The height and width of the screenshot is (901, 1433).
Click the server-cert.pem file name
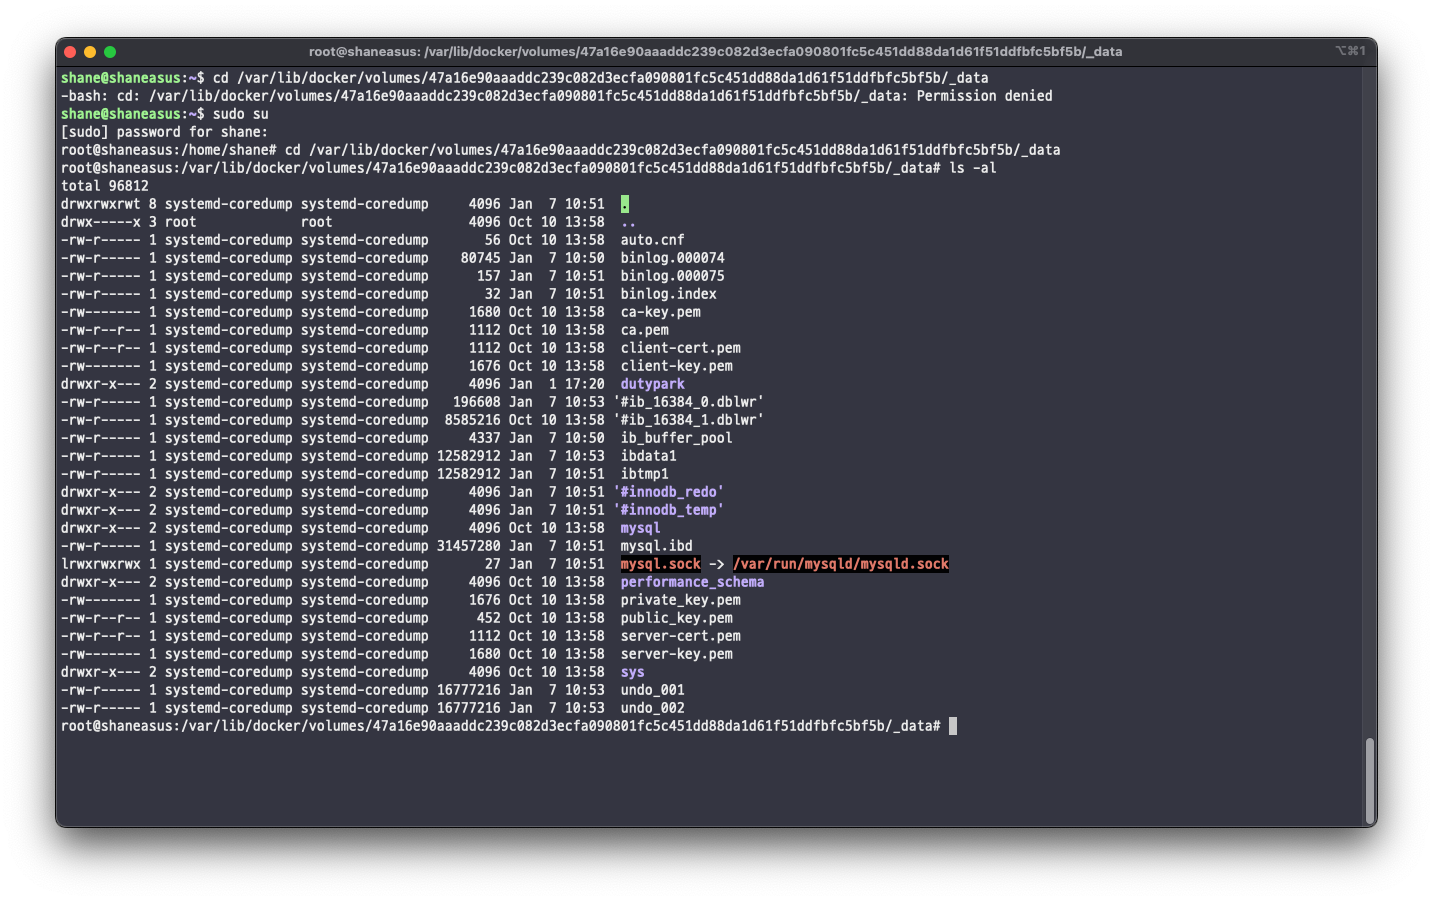[x=681, y=636]
